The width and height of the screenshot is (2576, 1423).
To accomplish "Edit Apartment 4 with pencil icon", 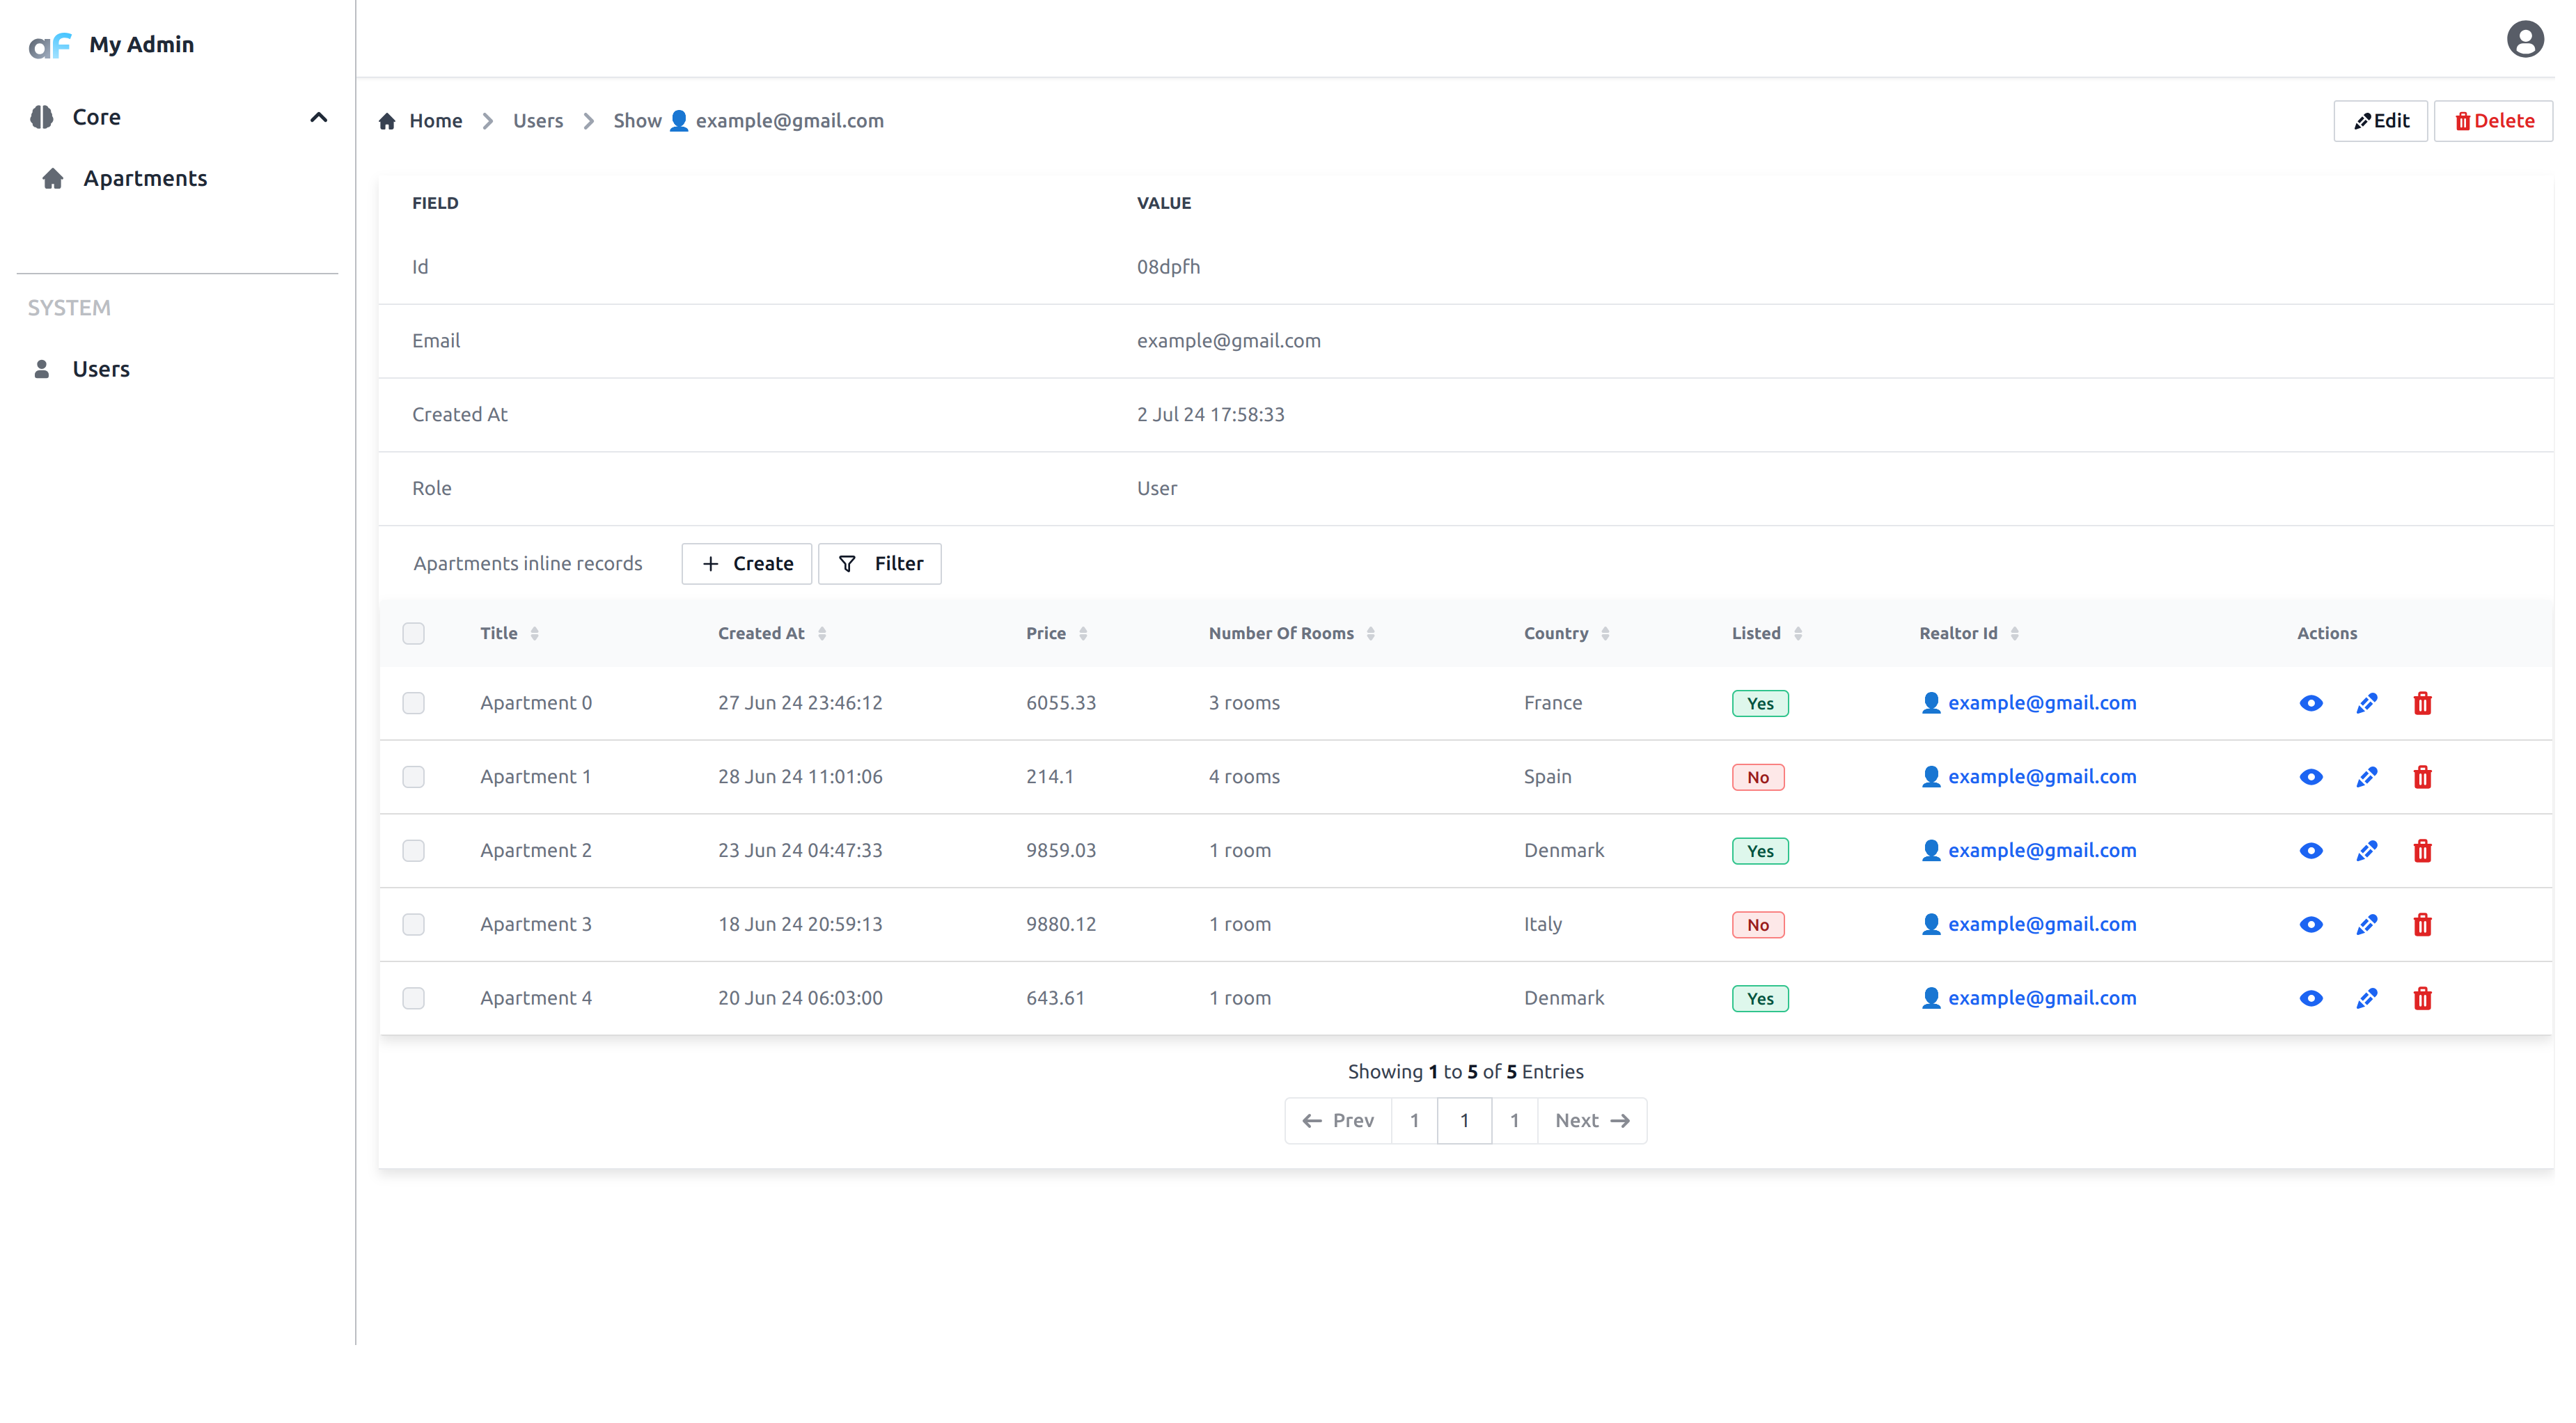I will (2366, 998).
